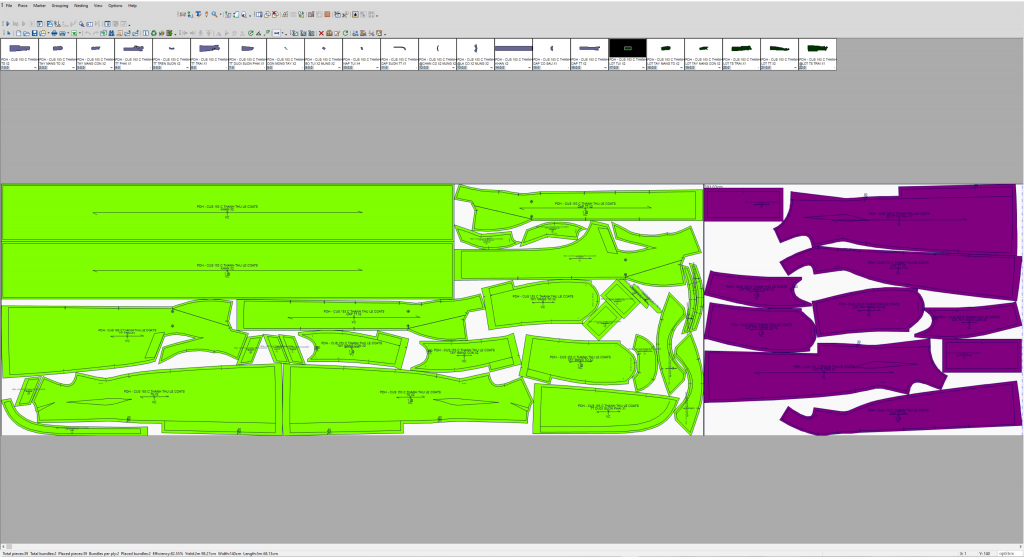Open the Nesting menu
This screenshot has width=1024, height=557.
[x=81, y=5]
